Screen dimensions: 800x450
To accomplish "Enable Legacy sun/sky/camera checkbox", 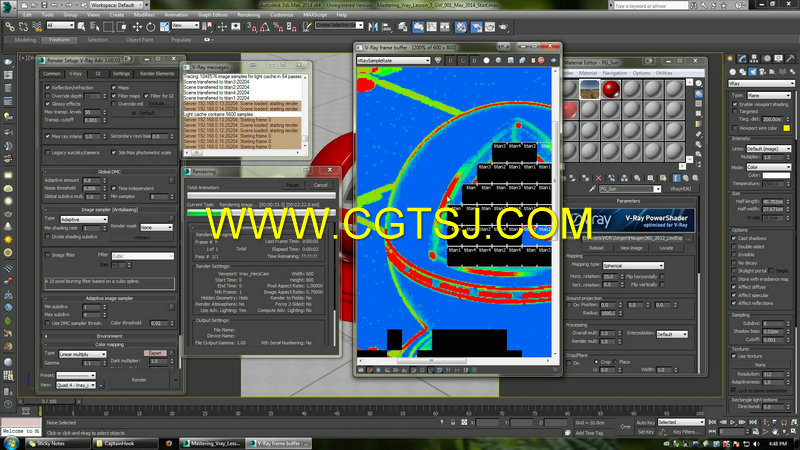I will coord(47,152).
